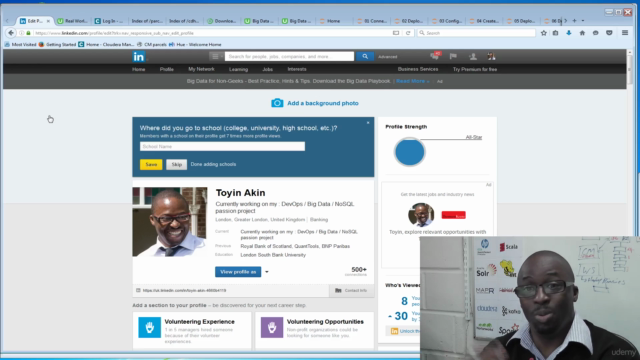Open the Learning menu item
The height and width of the screenshot is (360, 640).
coord(238,69)
